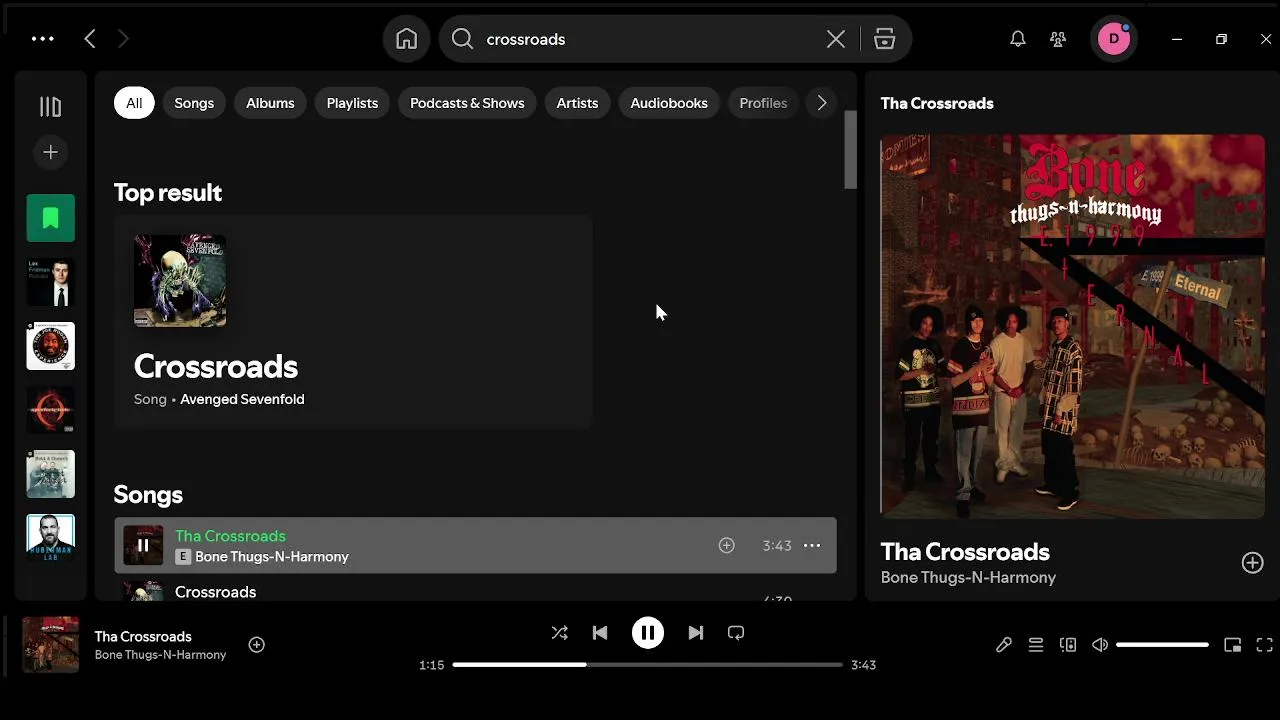This screenshot has height=720, width=1280.
Task: Skip to next track
Action: (696, 633)
